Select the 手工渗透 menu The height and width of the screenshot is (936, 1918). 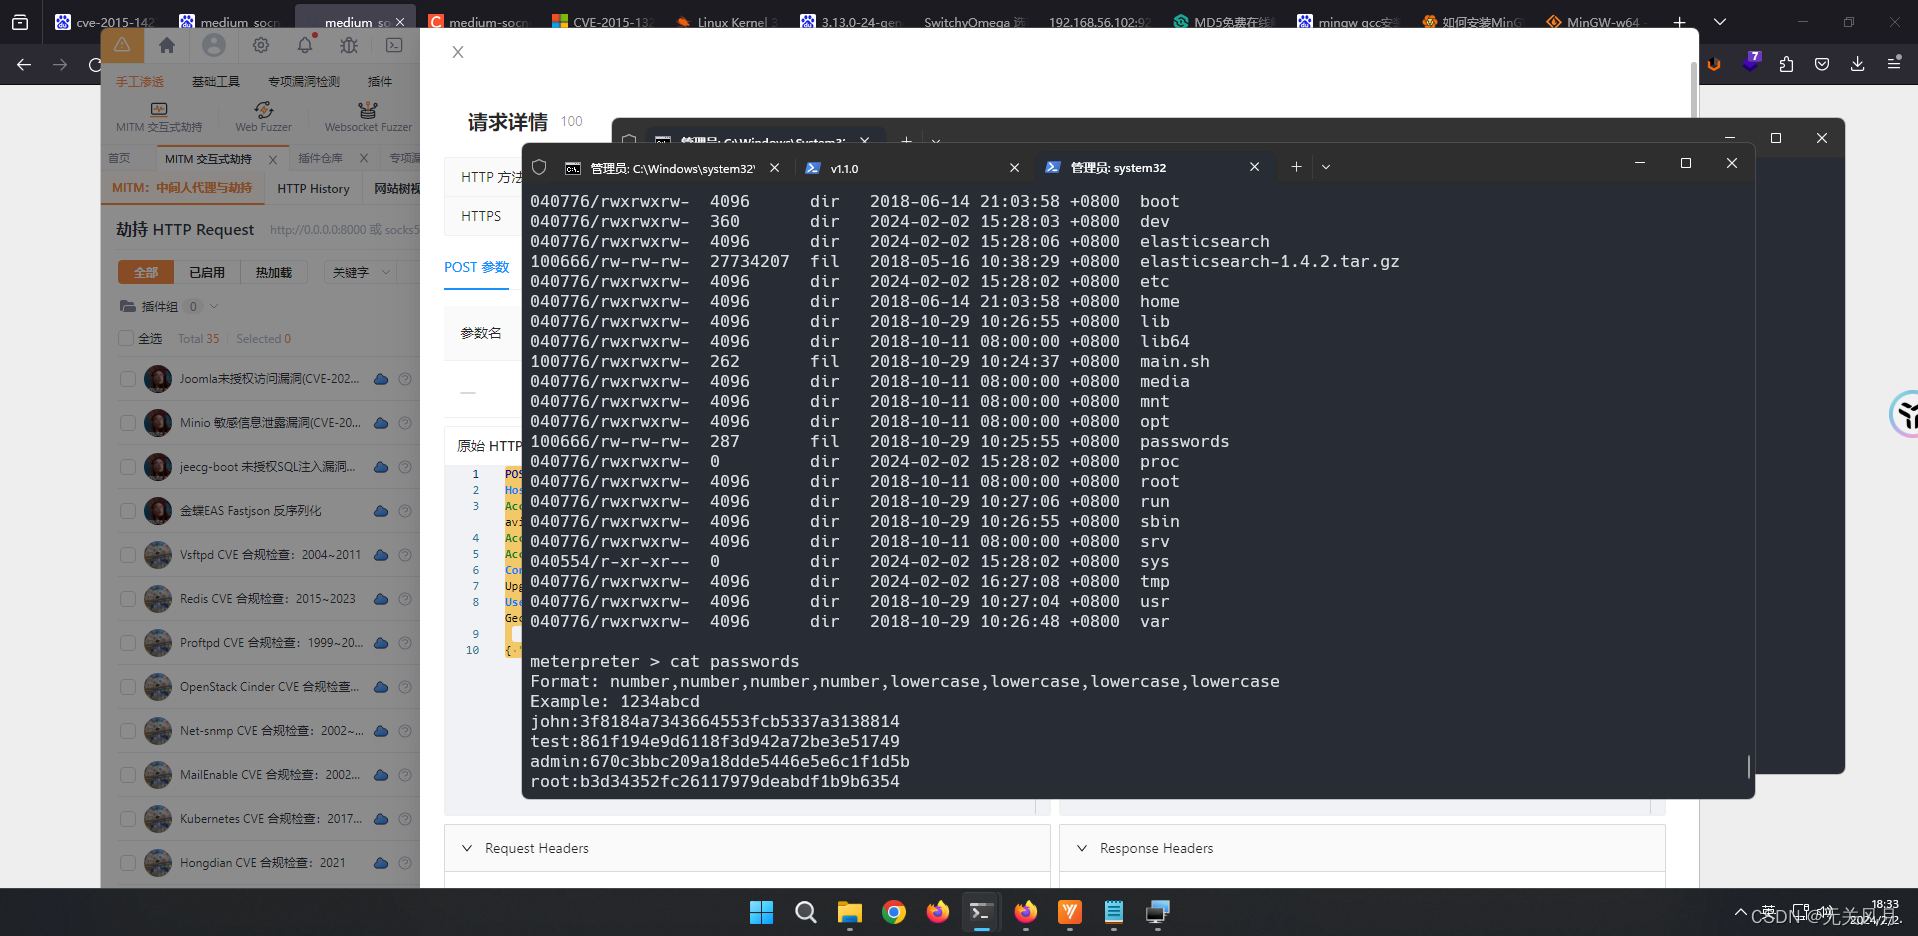(x=139, y=82)
